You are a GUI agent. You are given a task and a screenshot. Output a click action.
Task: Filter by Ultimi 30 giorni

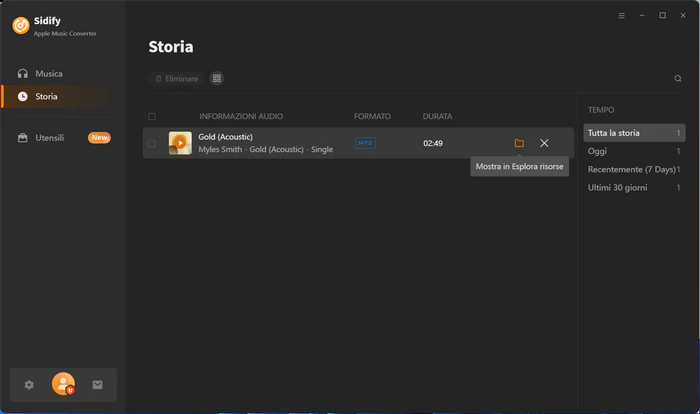click(634, 188)
